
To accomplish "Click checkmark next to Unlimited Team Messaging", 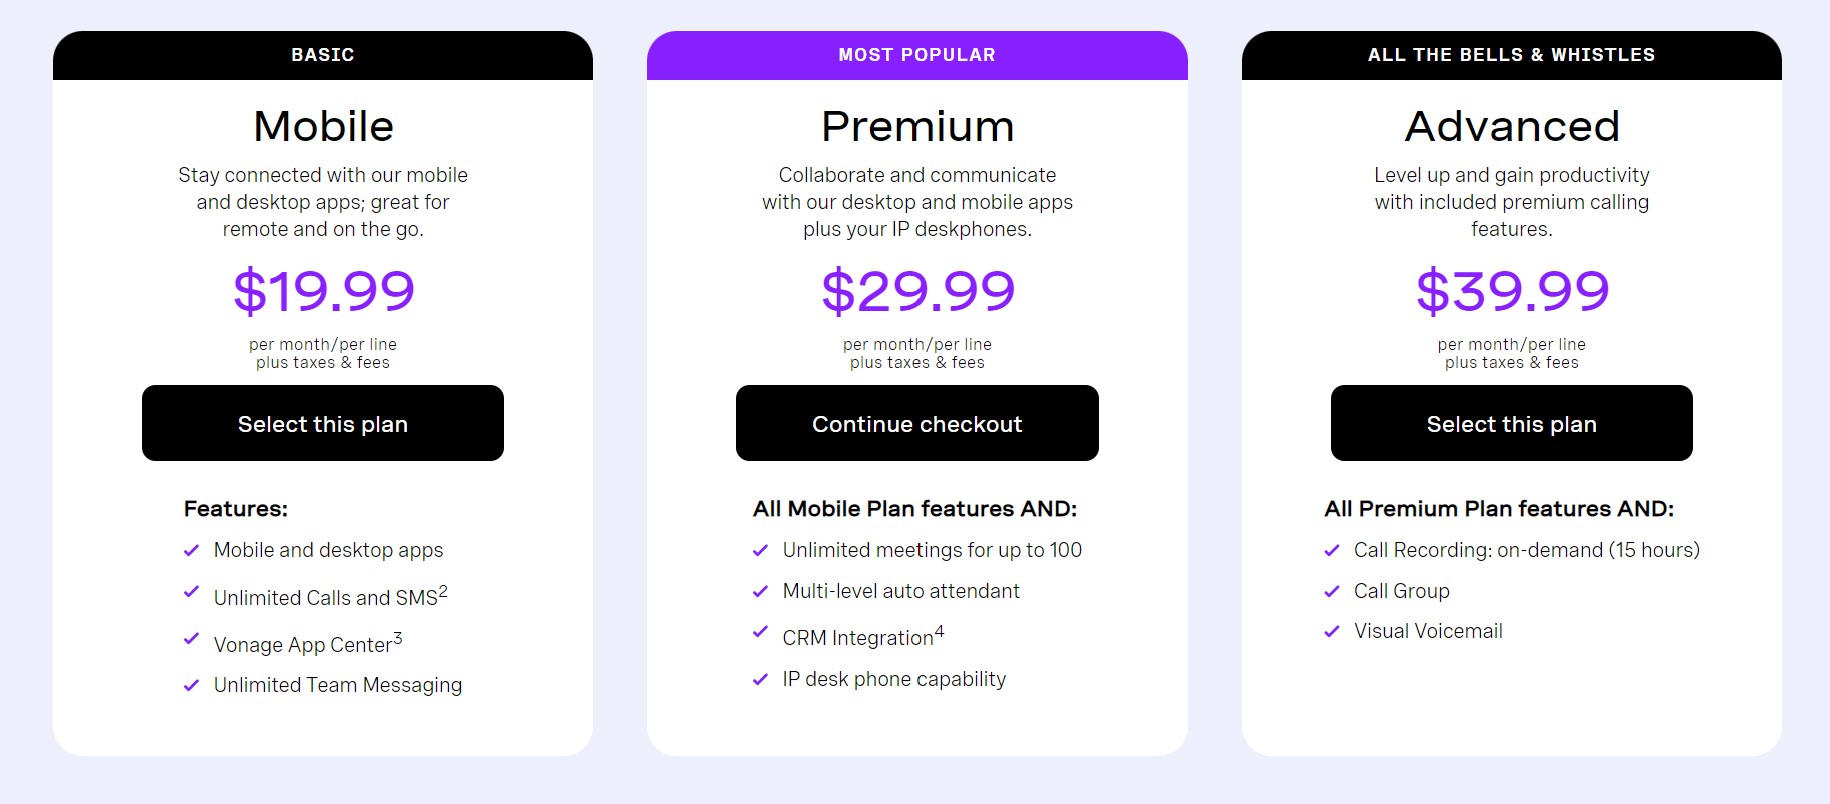I will 191,685.
